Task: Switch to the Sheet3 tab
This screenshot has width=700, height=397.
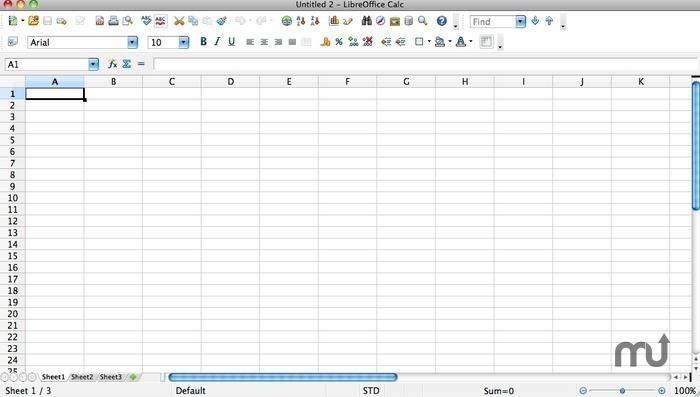Action: pyautogui.click(x=110, y=377)
